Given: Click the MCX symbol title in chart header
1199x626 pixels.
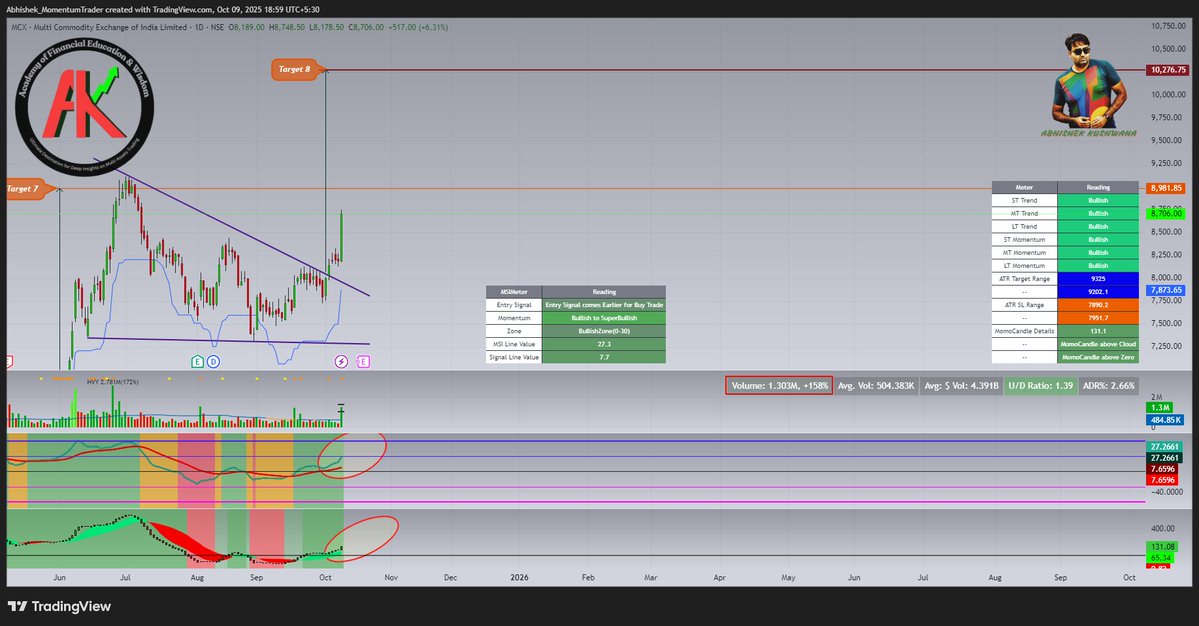Looking at the screenshot, I should click(x=99, y=28).
